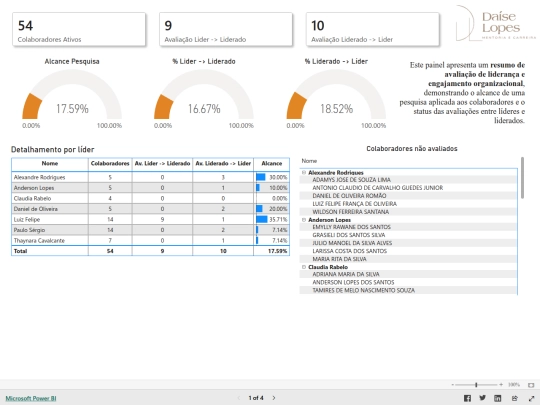Click the % Liderado -> Lider gauge
This screenshot has height=405, width=540.
pyautogui.click(x=336, y=95)
